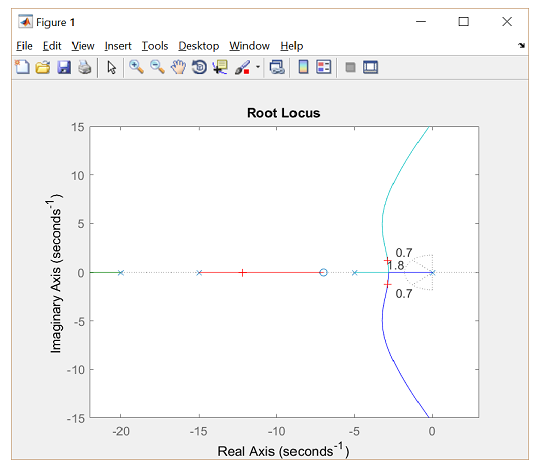
Task: Click the y-axis tick label -15
Action: point(76,418)
